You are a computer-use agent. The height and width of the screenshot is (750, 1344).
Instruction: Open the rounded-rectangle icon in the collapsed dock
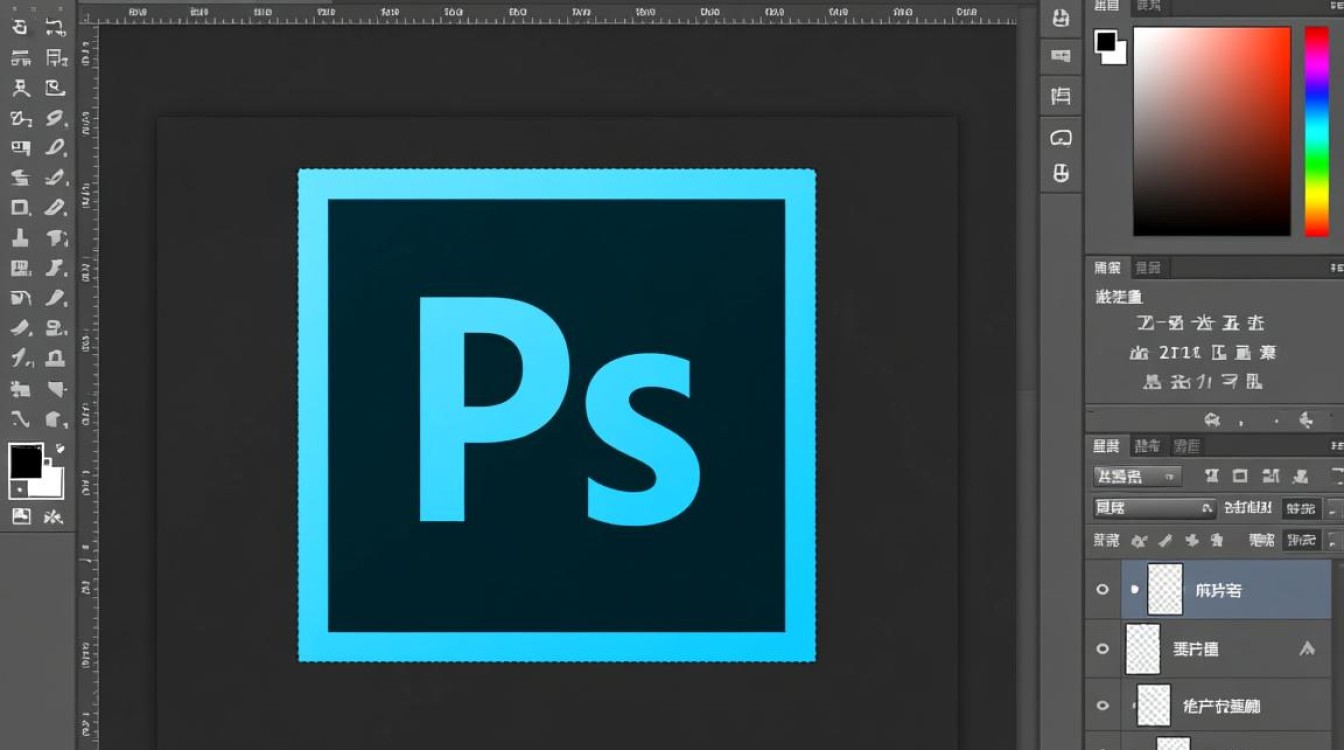point(1061,136)
